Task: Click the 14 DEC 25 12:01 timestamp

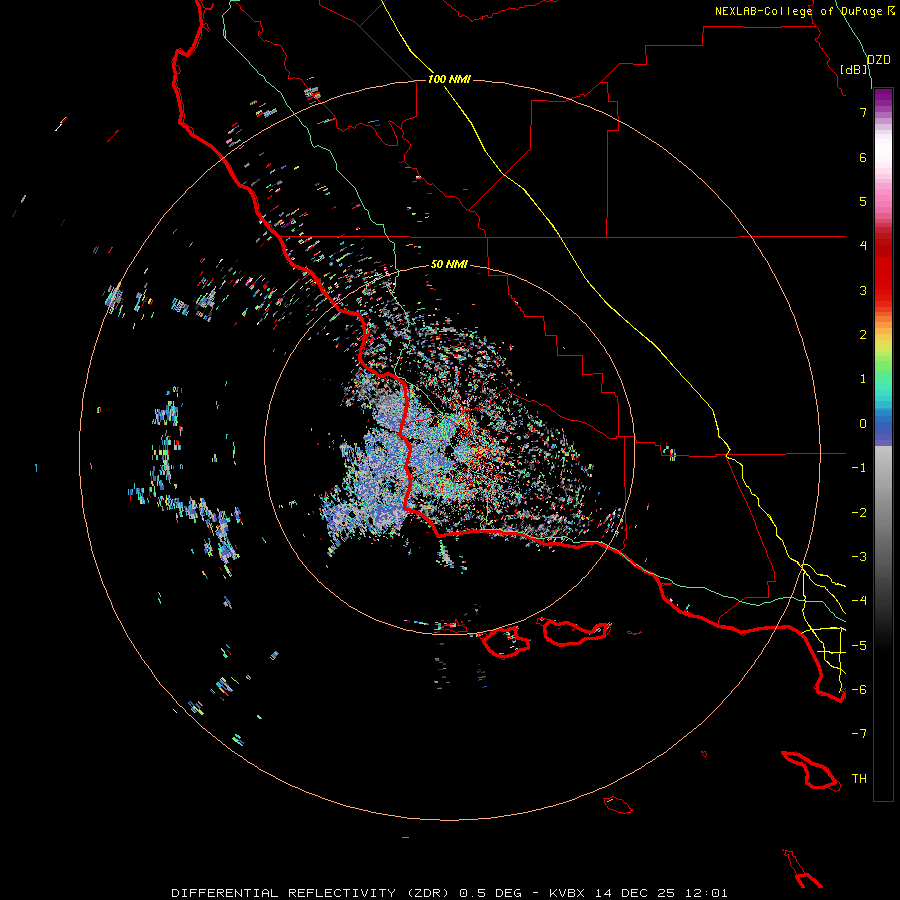Action: point(661,893)
